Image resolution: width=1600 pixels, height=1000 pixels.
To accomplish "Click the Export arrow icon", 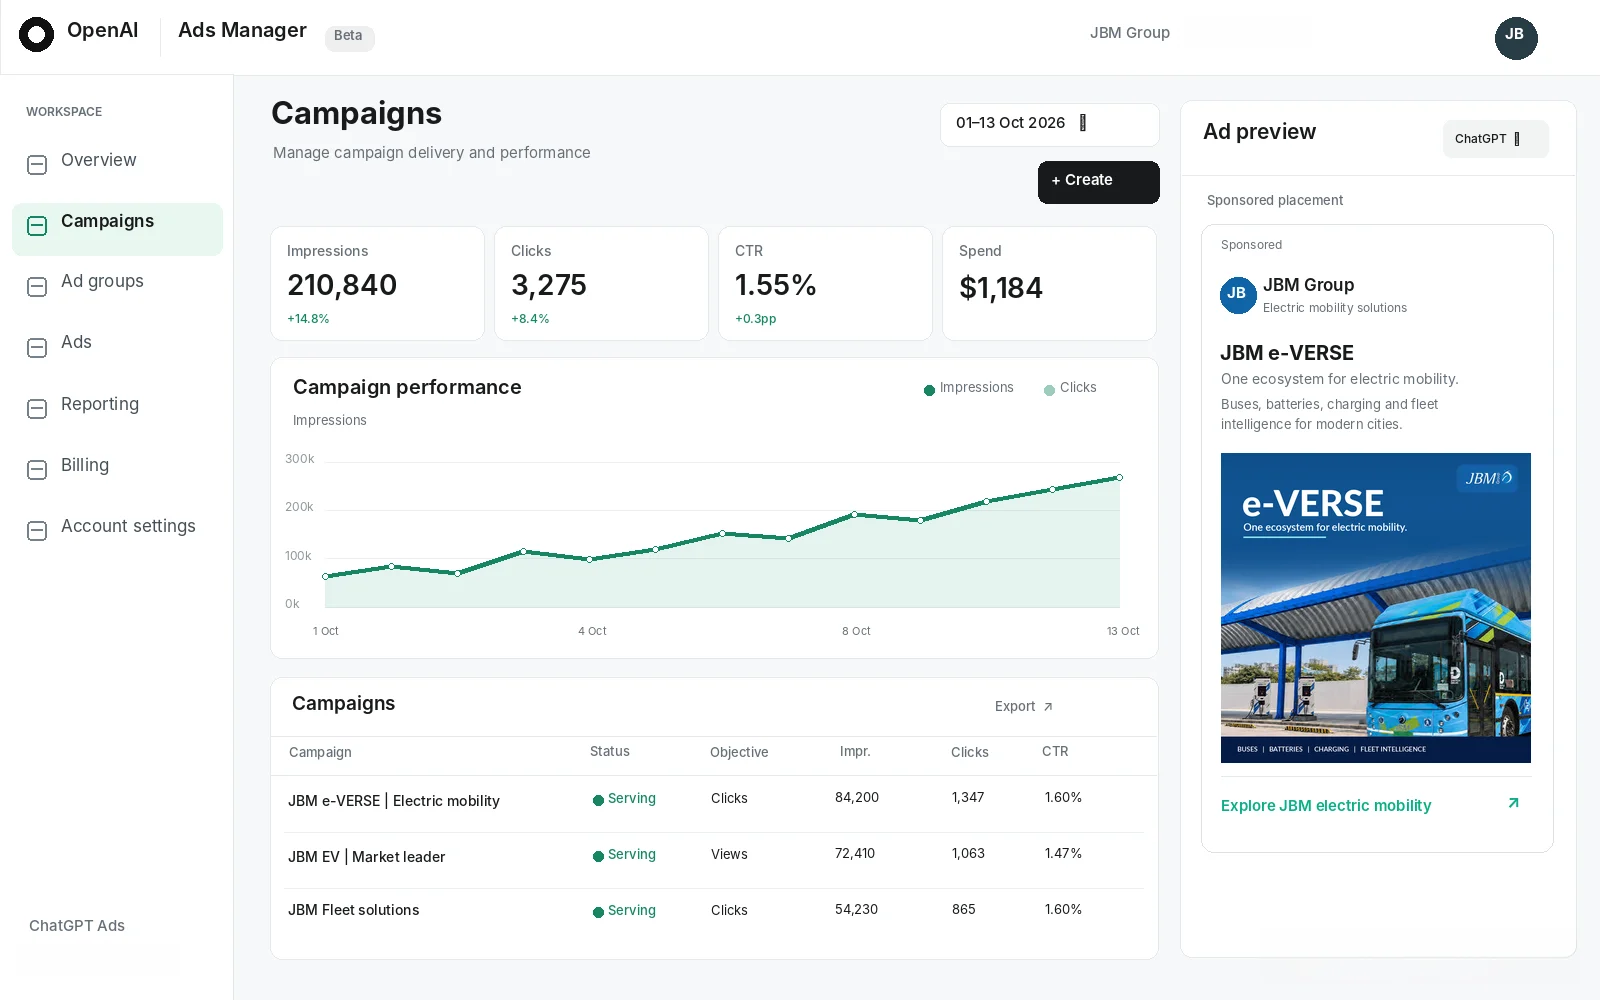I will tap(1048, 707).
